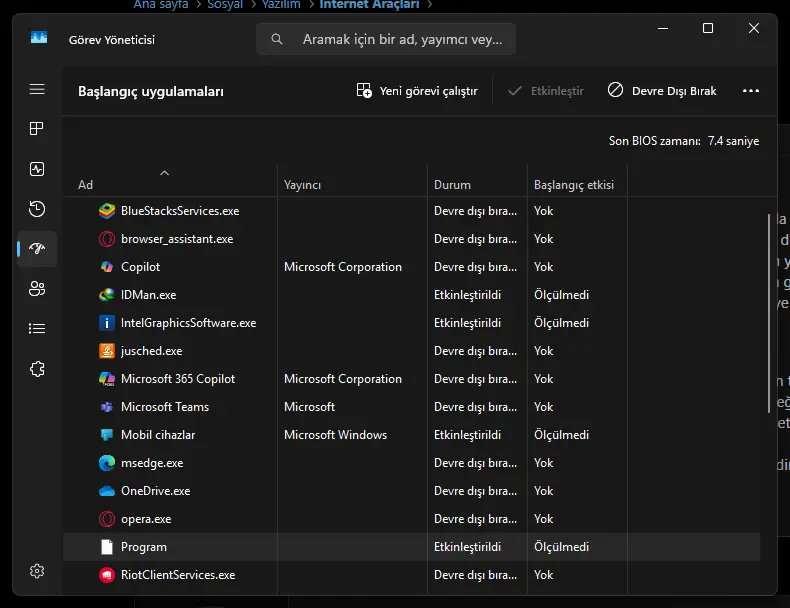Select the 'OneDrive.exe' row name
The height and width of the screenshot is (608, 790).
(156, 491)
